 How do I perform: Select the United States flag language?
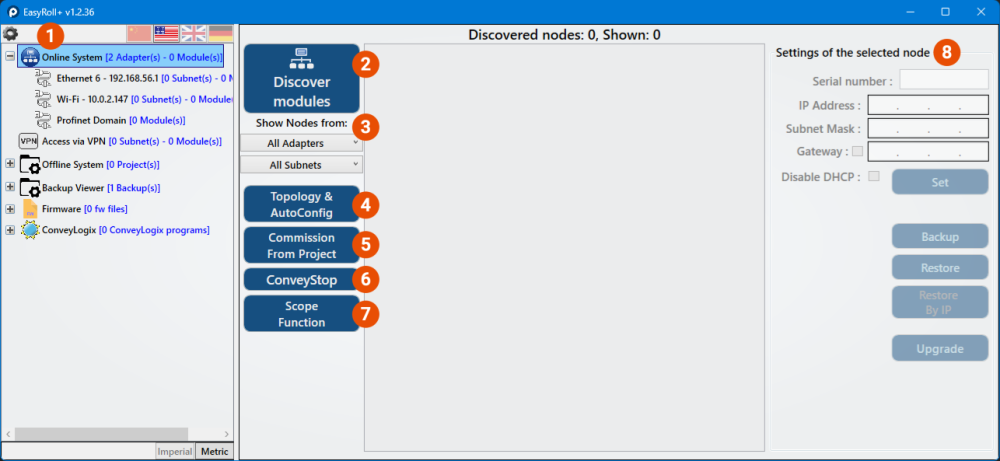pos(166,33)
